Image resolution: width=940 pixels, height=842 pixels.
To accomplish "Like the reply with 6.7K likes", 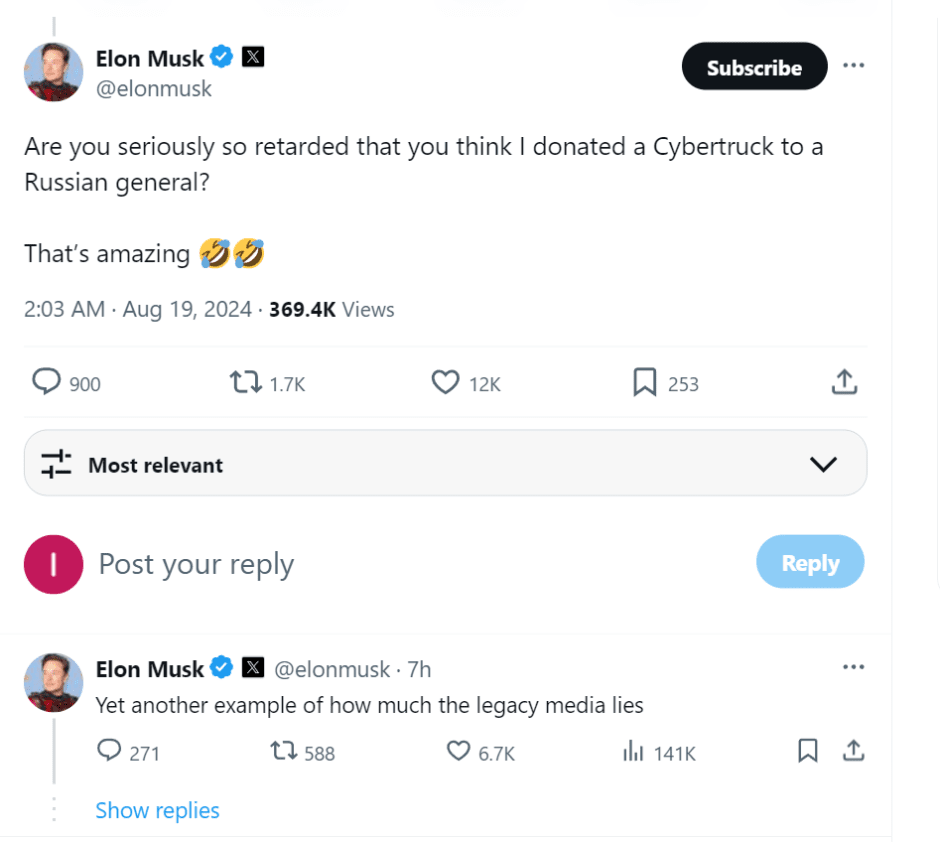I will (458, 752).
